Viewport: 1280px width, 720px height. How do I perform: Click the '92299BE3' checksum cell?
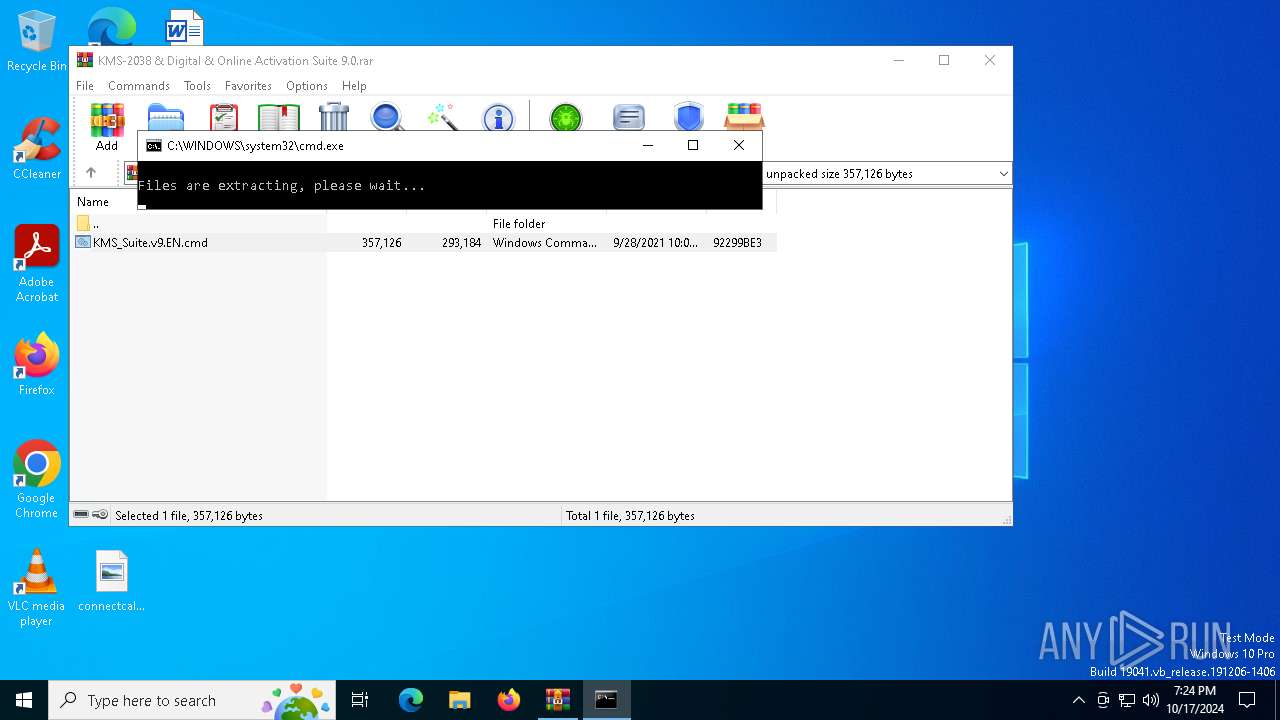[x=737, y=243]
